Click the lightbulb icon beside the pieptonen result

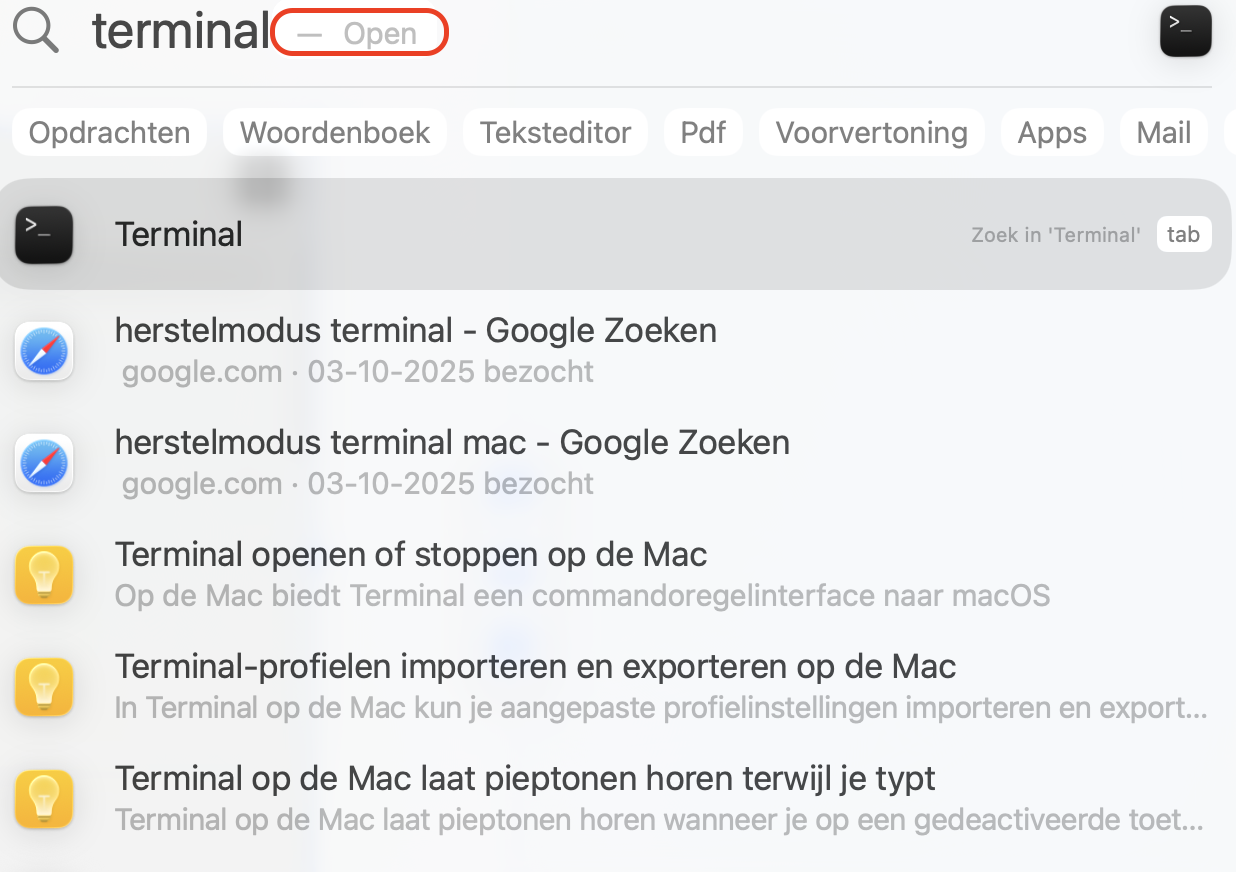(x=44, y=799)
